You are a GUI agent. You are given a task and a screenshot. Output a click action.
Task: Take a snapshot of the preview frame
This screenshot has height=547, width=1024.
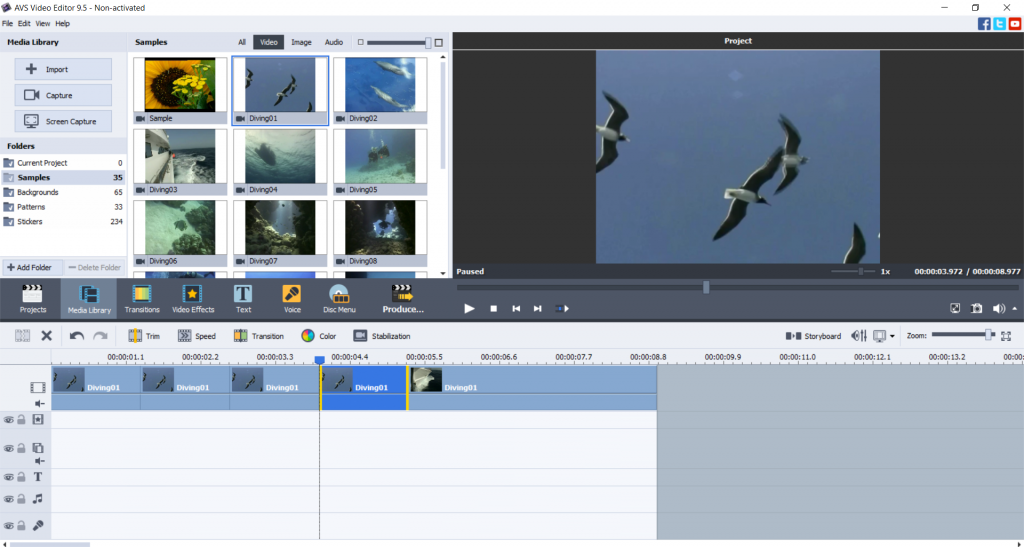pyautogui.click(x=976, y=309)
